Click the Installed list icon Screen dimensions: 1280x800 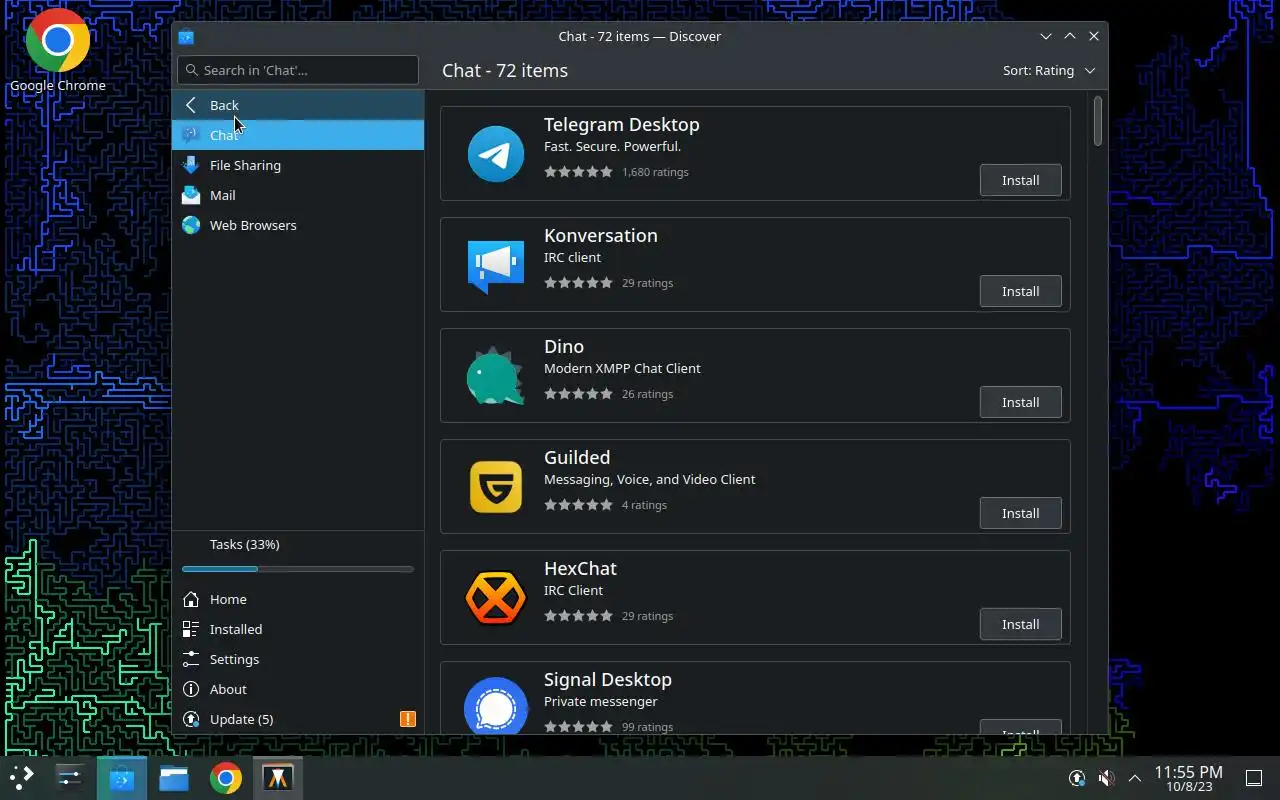[x=191, y=629]
